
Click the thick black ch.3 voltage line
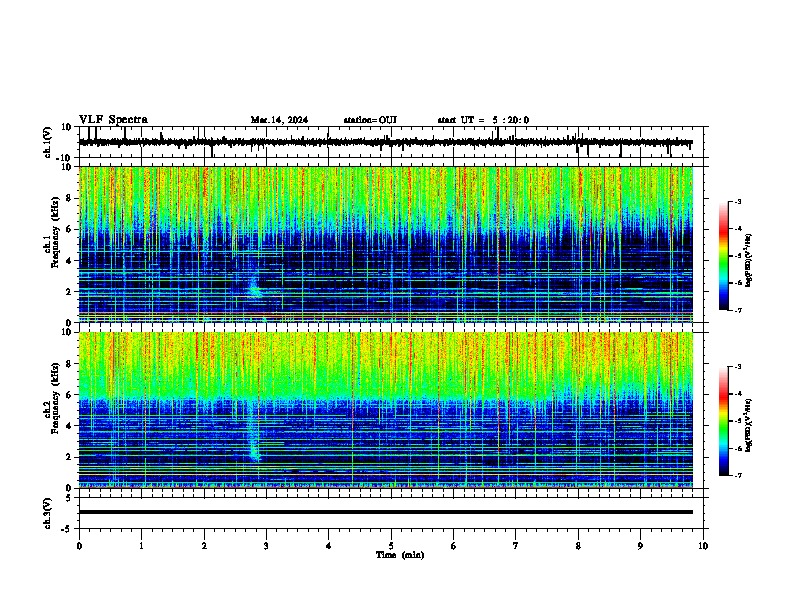point(386,512)
